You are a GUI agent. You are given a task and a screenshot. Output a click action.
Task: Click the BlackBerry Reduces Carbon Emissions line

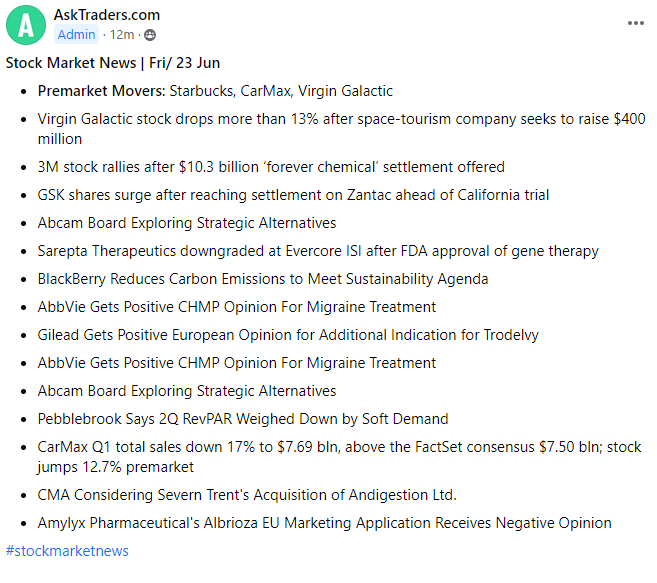click(263, 279)
